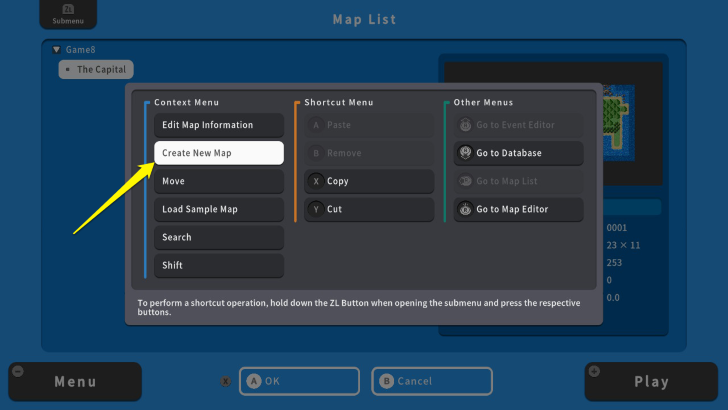
Task: Click the B icon on the Cancel button
Action: coord(386,381)
